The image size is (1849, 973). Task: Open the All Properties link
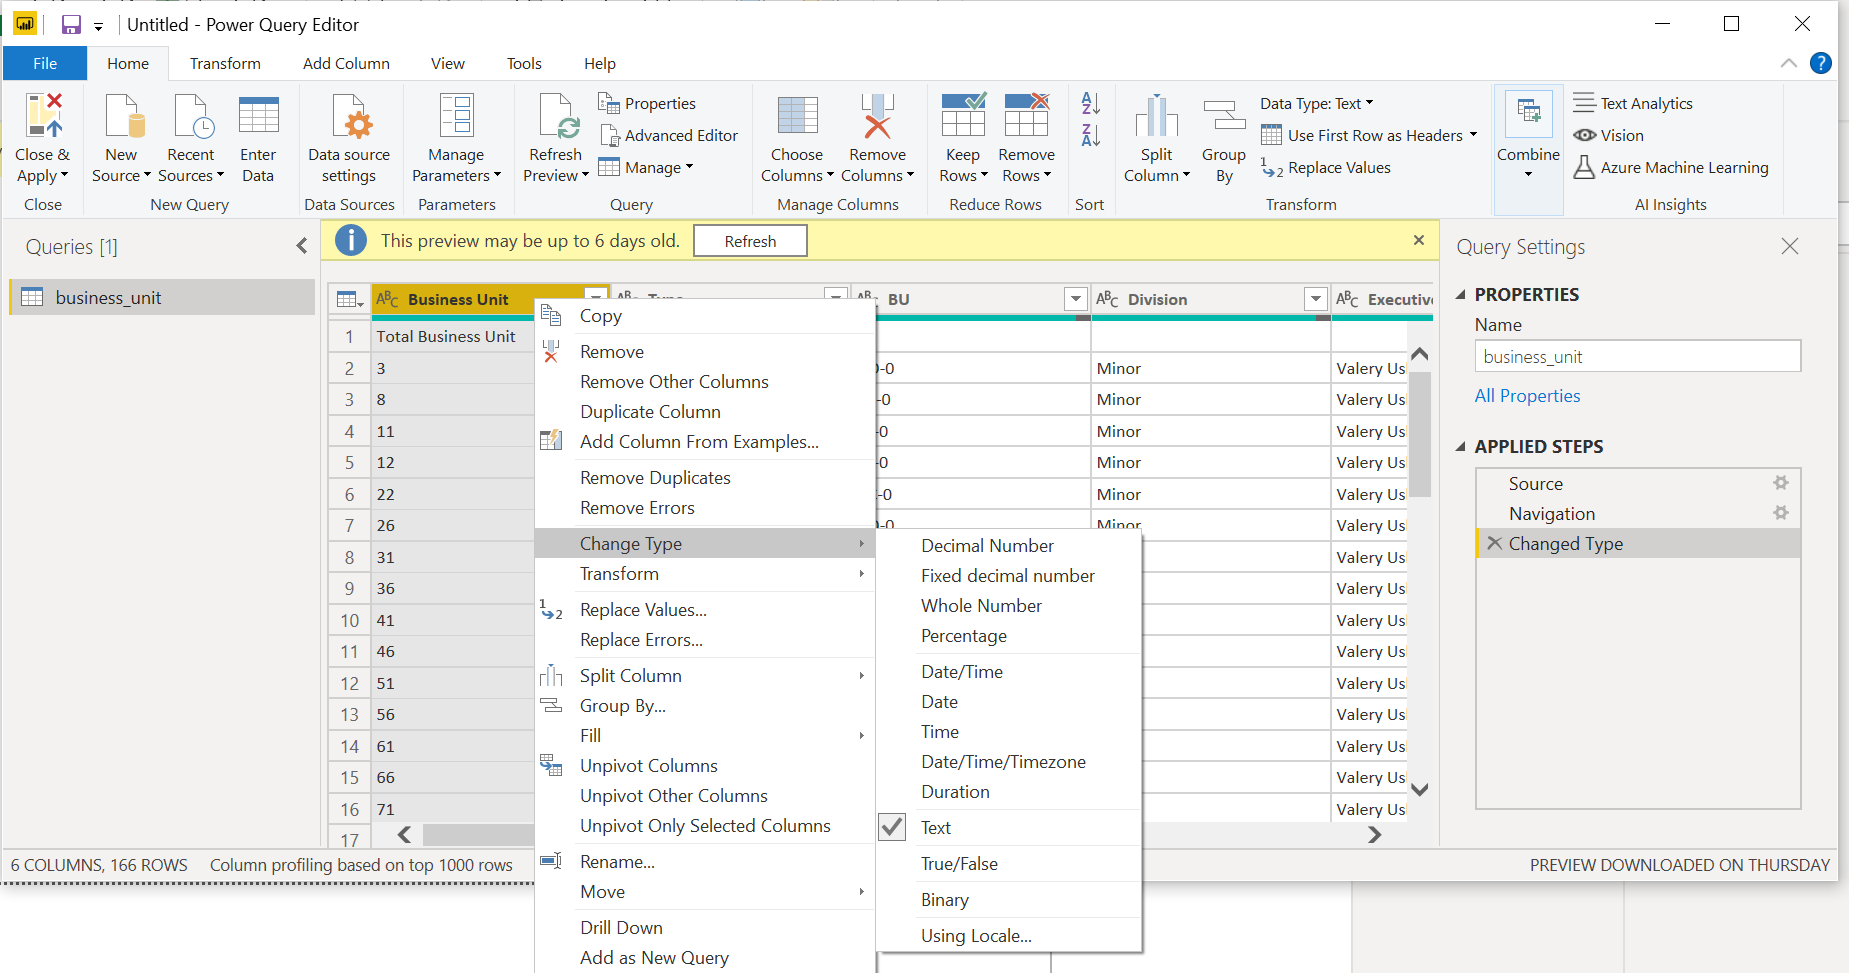point(1527,396)
